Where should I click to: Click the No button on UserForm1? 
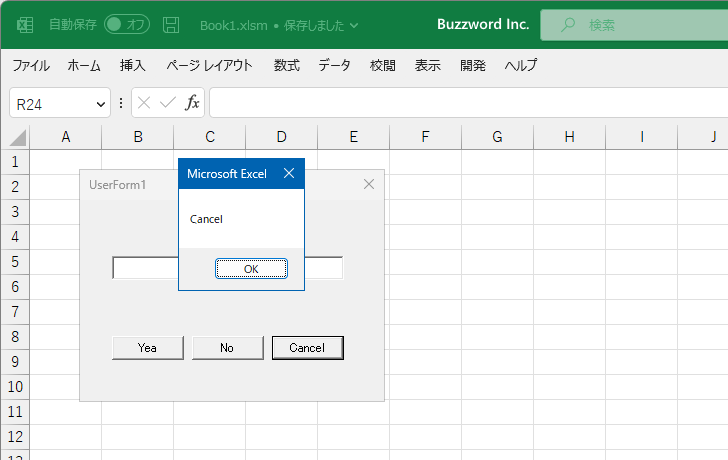coord(228,348)
